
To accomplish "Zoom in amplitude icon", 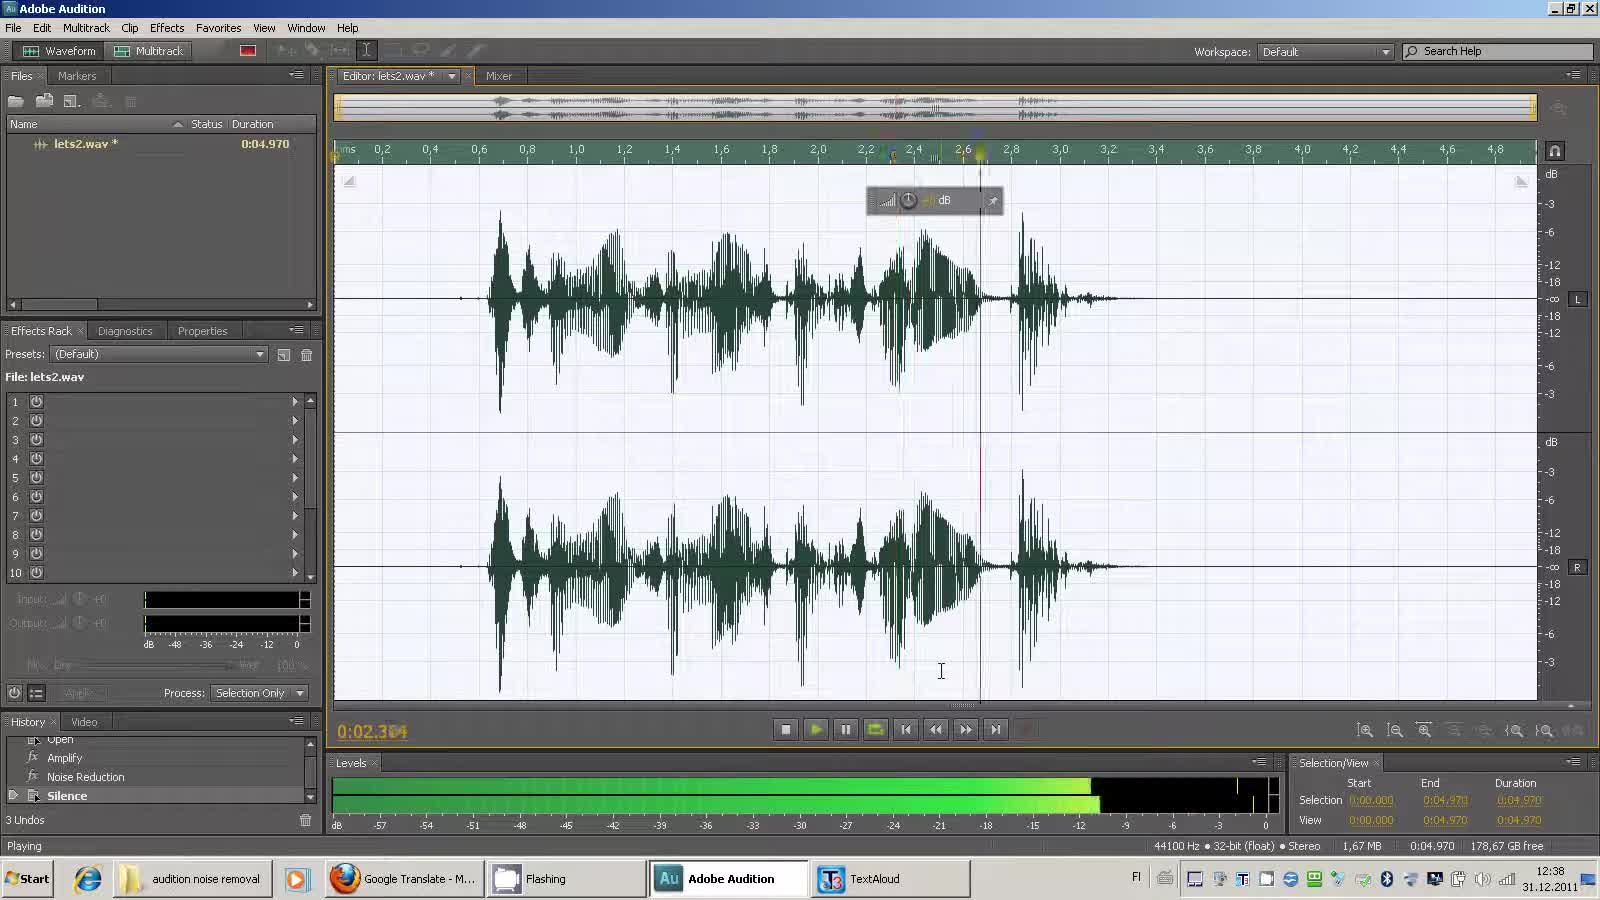I will click(x=1365, y=731).
